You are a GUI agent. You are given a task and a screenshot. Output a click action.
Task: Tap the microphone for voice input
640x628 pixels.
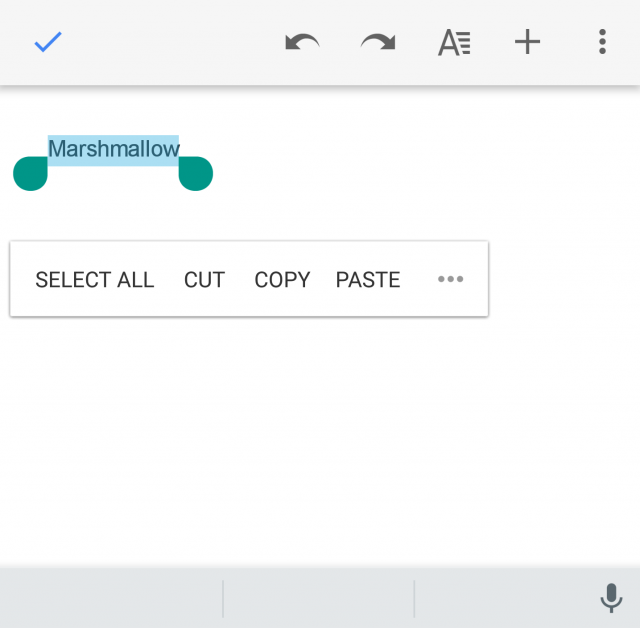click(x=611, y=598)
